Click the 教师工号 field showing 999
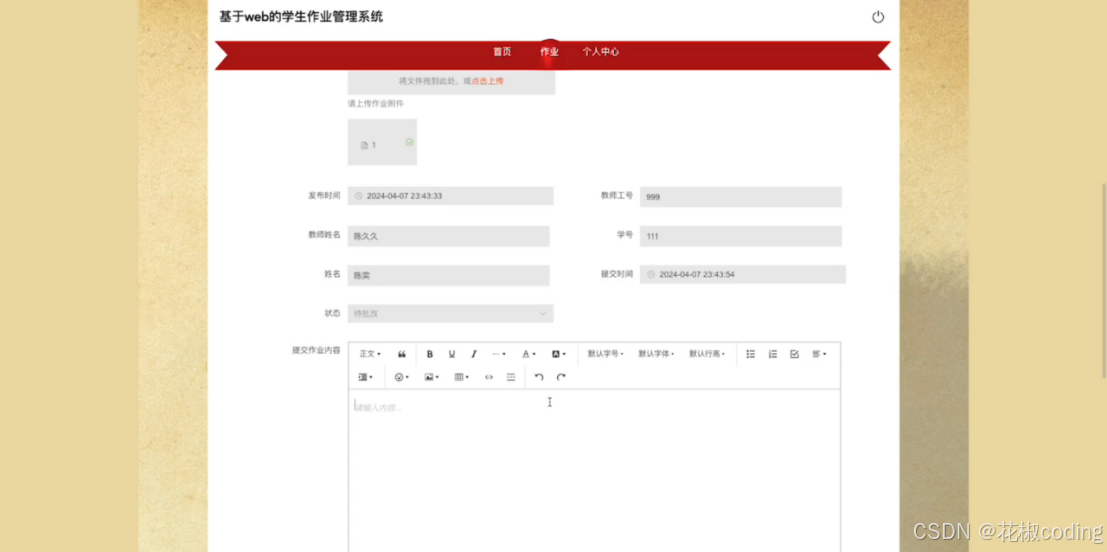The height and width of the screenshot is (552, 1107). click(x=741, y=197)
